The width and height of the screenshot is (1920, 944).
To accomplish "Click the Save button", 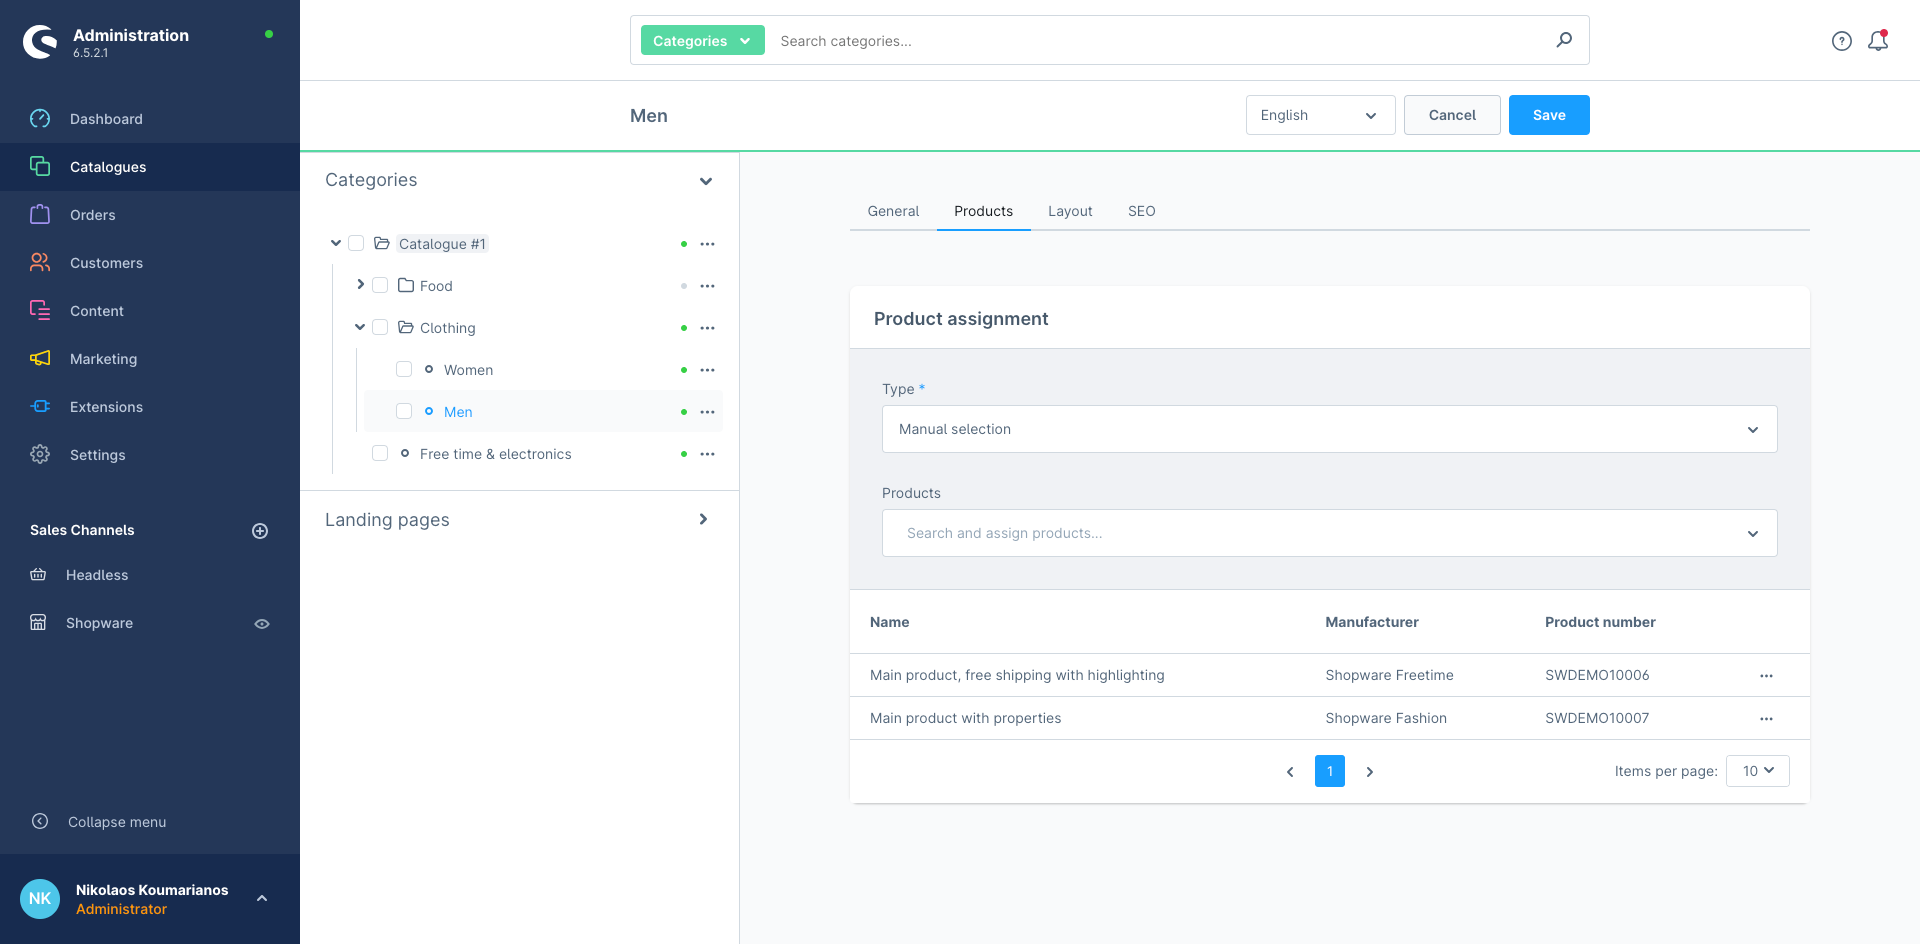I will pyautogui.click(x=1549, y=115).
